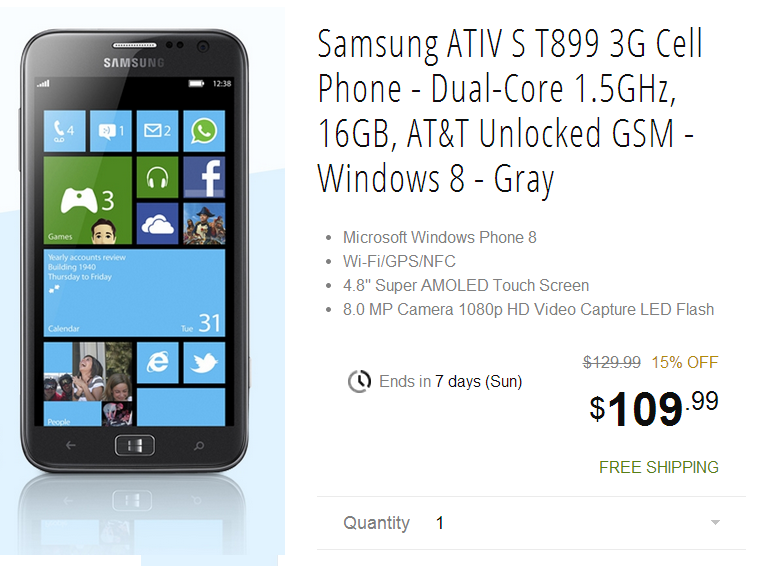Click the Quantity dropdown arrow

coord(715,523)
